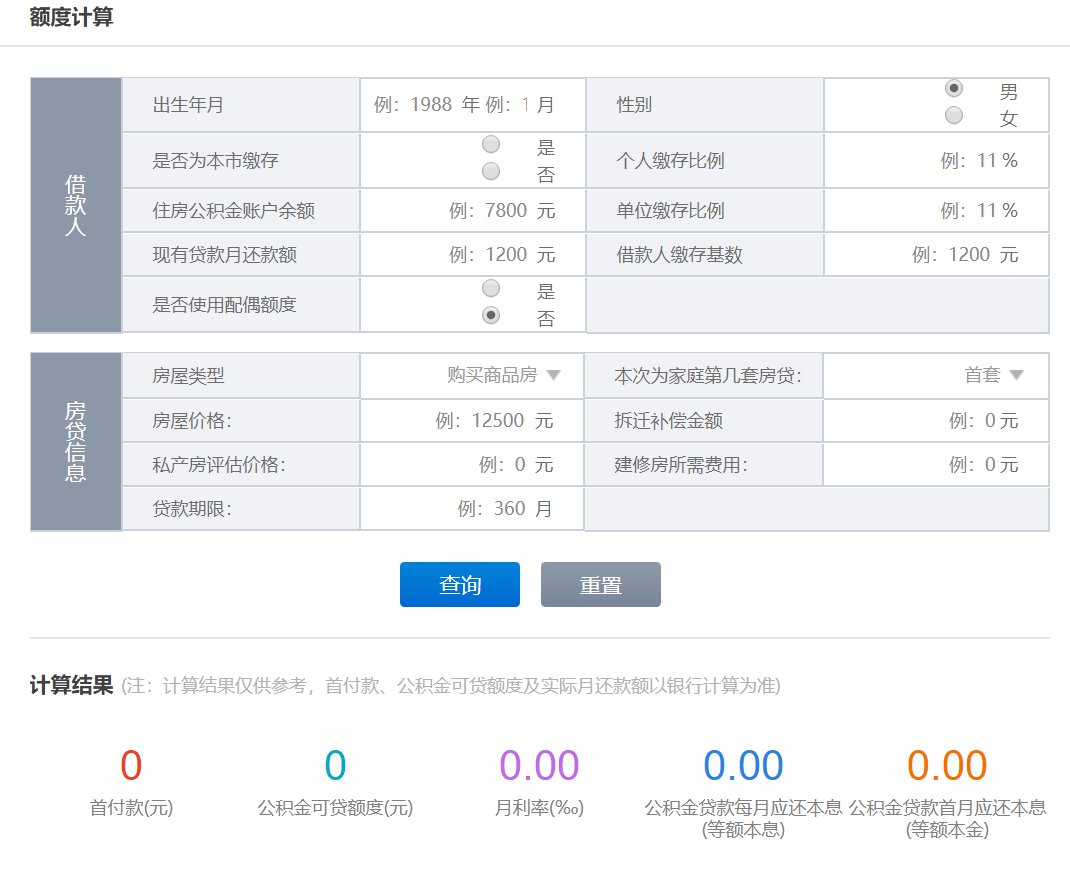Click the 查询 button
The width and height of the screenshot is (1070, 895).
click(459, 585)
